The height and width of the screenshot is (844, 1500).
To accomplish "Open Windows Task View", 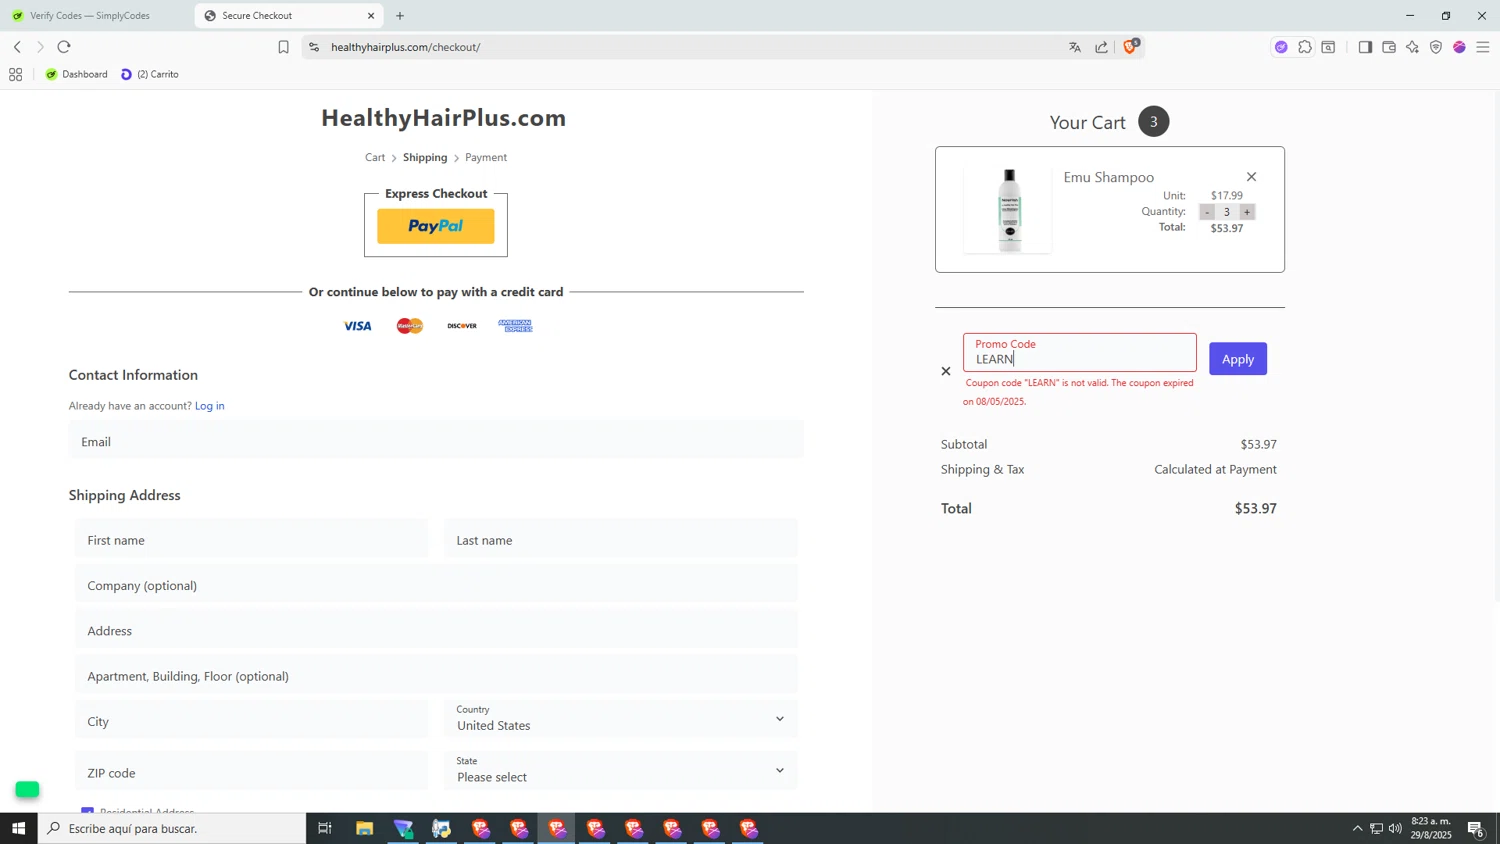I will [x=325, y=828].
